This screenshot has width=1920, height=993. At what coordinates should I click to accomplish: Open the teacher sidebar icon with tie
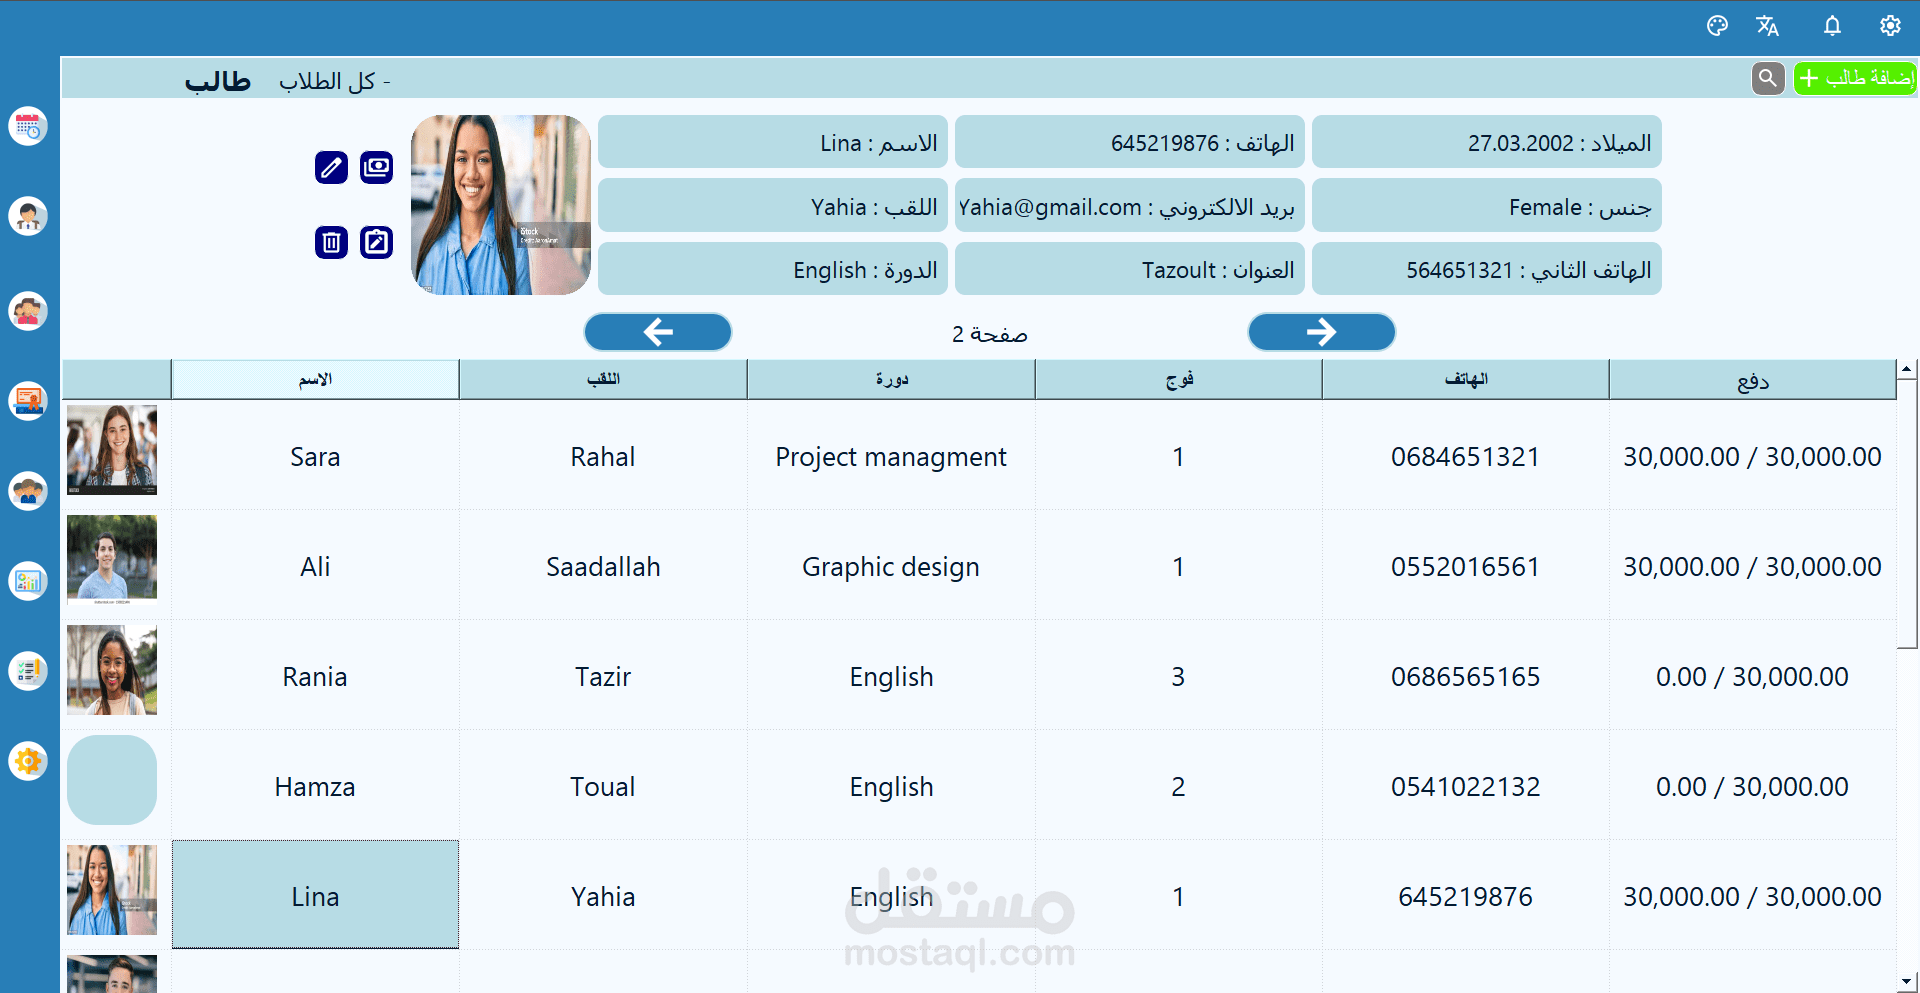28,216
